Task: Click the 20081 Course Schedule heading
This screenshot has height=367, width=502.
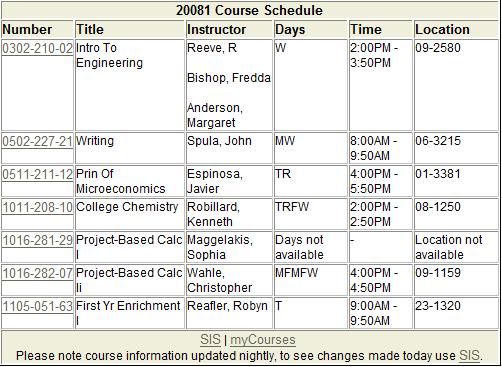Action: tap(249, 10)
